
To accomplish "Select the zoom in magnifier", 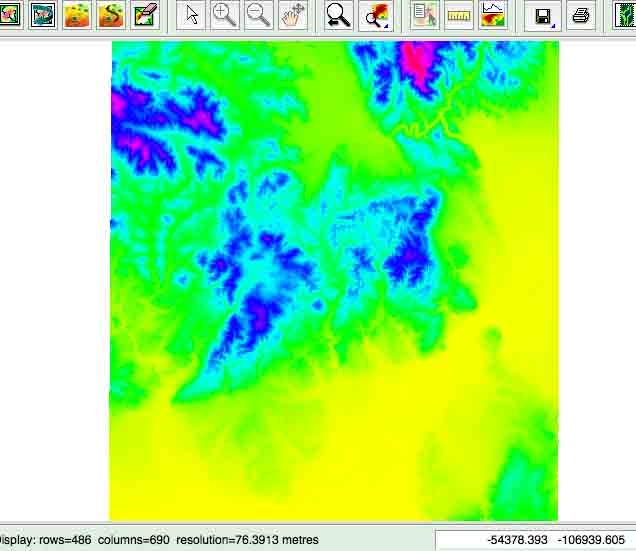I will coord(225,15).
